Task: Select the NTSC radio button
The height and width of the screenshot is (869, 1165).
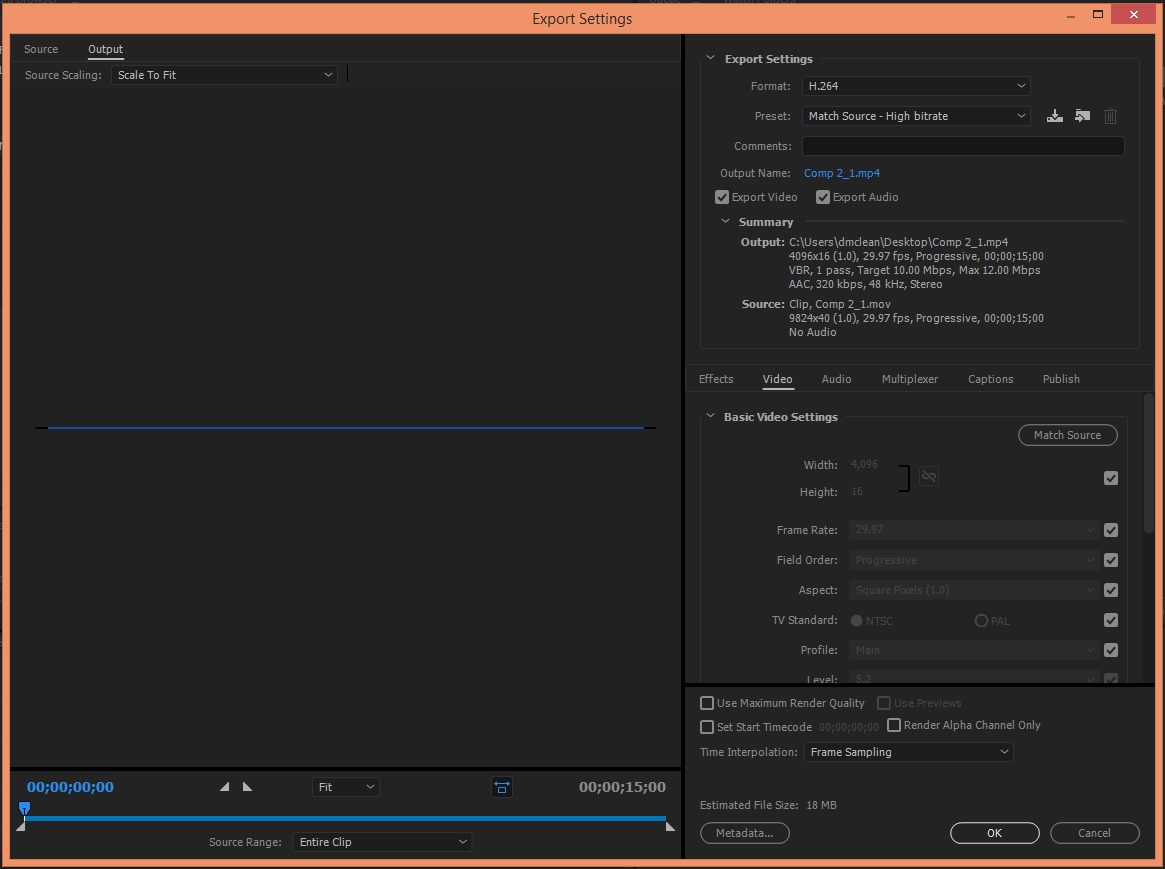Action: pyautogui.click(x=857, y=620)
